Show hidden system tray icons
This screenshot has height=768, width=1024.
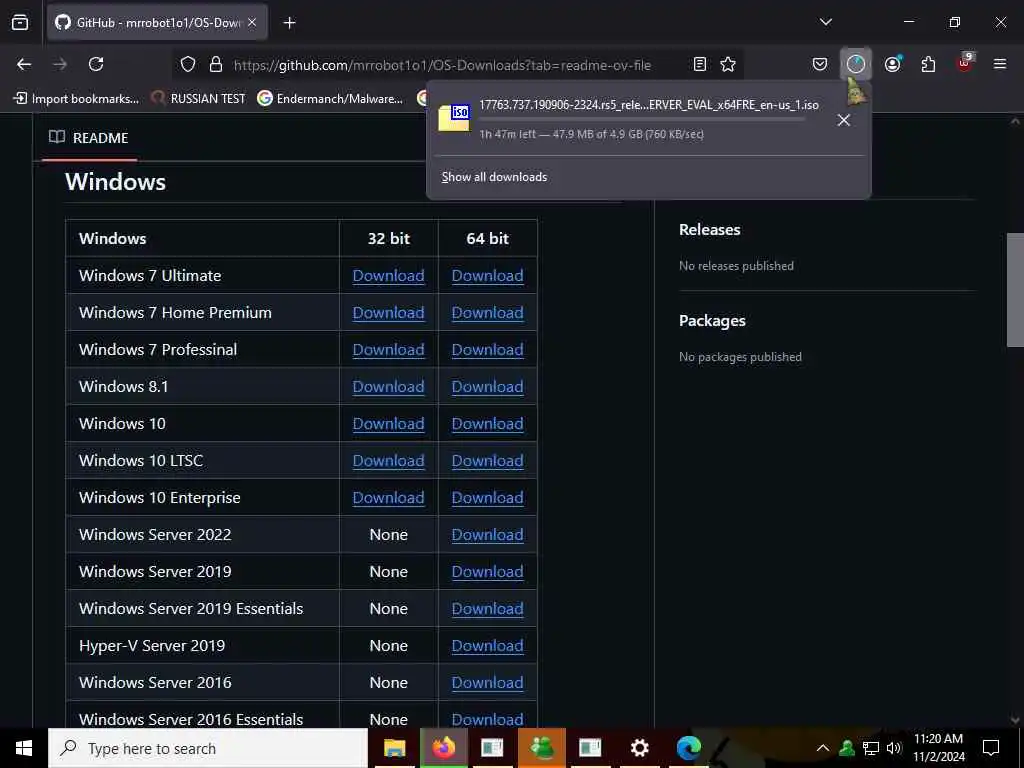(x=823, y=748)
